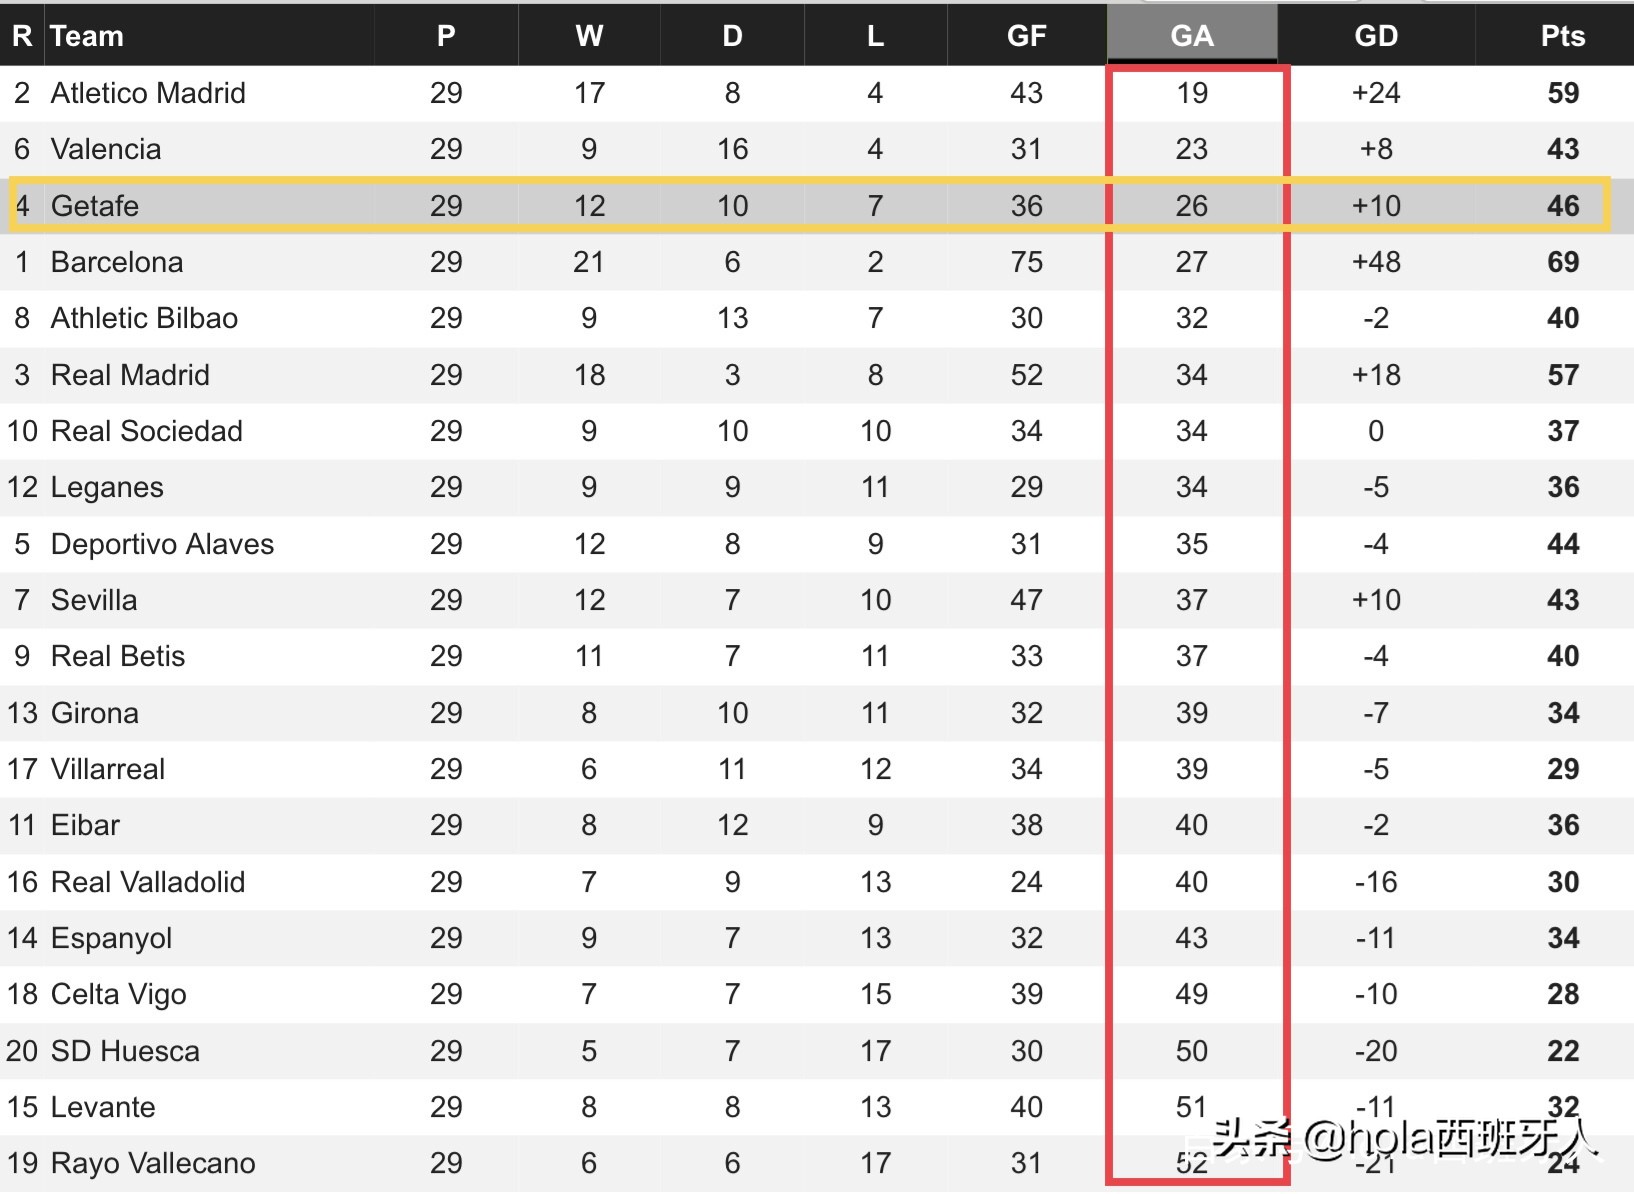Select the Athletic Bilbao row name
1634x1194 pixels.
[144, 318]
